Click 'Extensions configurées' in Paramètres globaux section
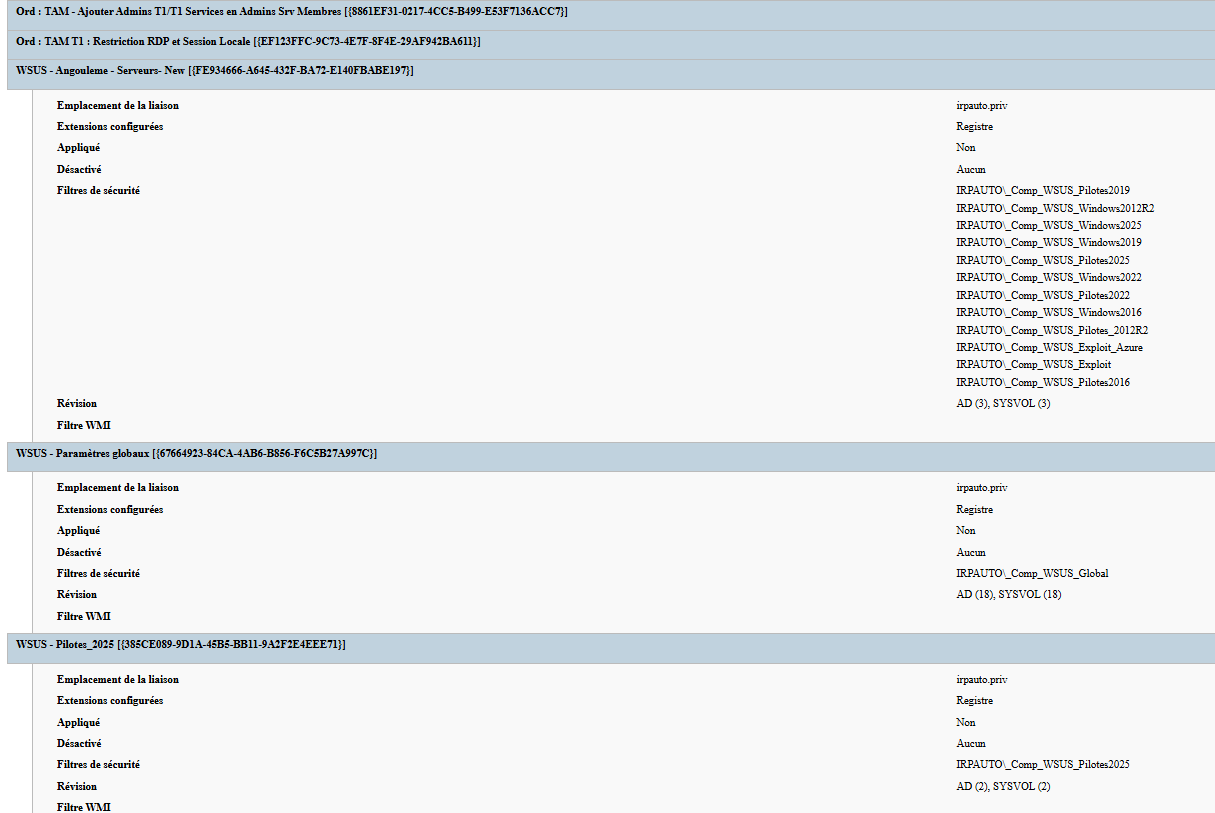The image size is (1215, 813). (110, 509)
